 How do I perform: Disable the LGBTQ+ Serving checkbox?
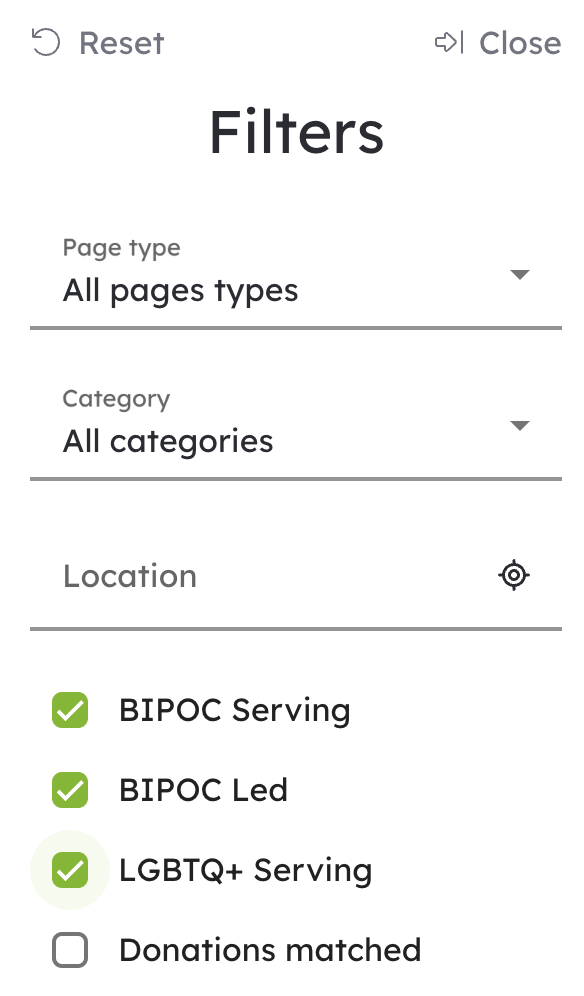pyautogui.click(x=70, y=870)
